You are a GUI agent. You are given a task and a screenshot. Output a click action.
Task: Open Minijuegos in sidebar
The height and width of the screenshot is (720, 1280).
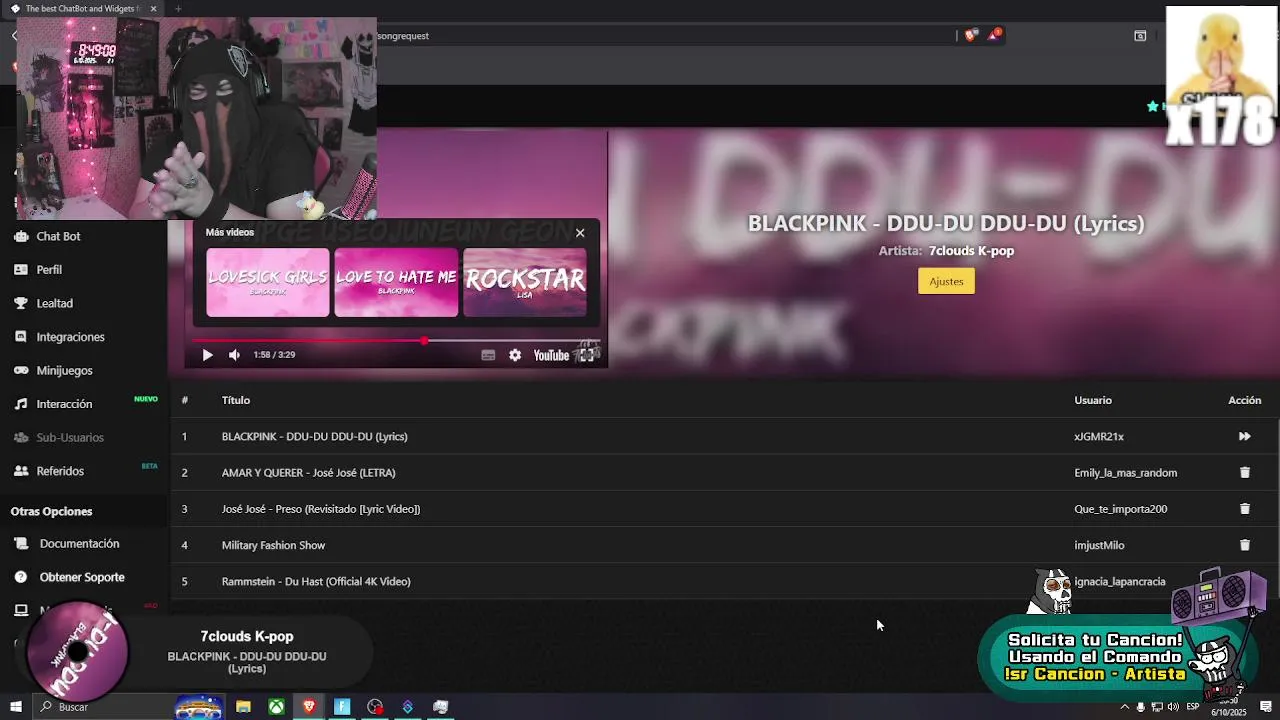tap(64, 370)
